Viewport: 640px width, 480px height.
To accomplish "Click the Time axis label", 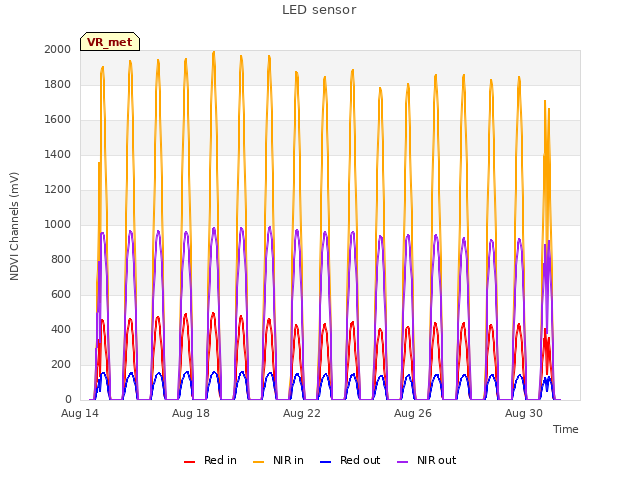I will click(565, 429).
